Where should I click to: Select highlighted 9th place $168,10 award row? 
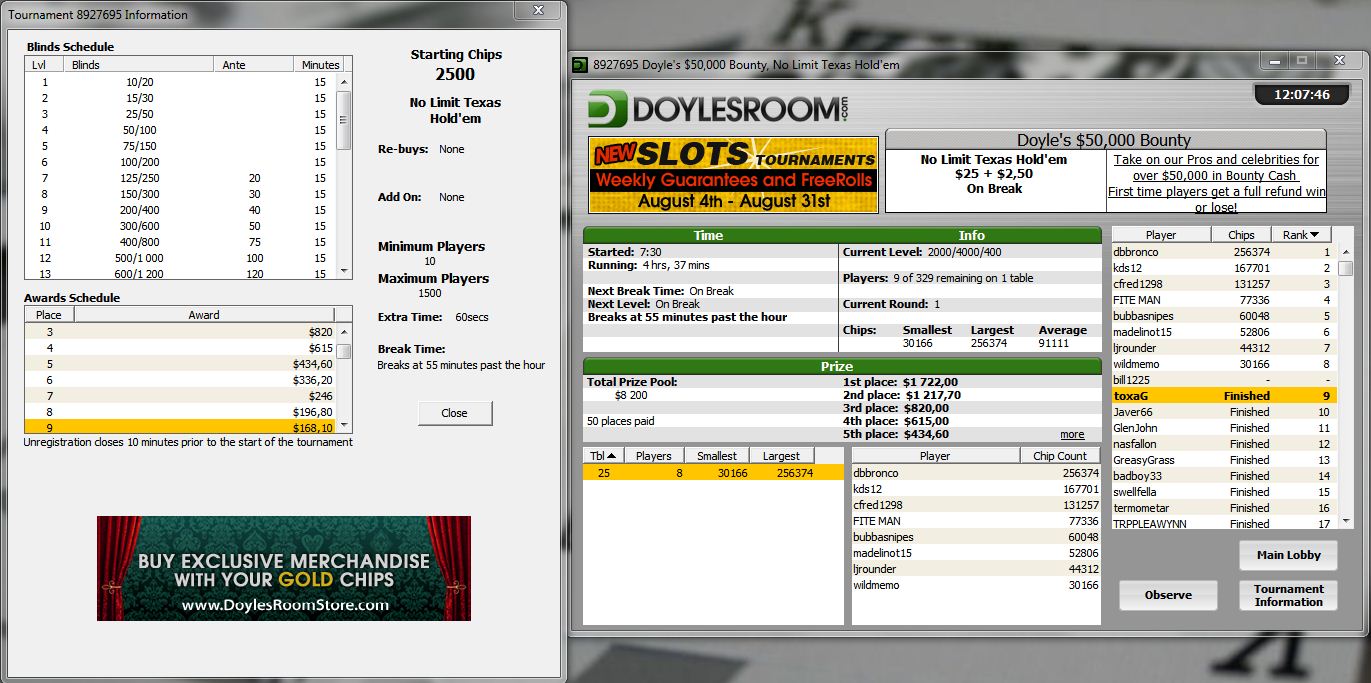(181, 428)
